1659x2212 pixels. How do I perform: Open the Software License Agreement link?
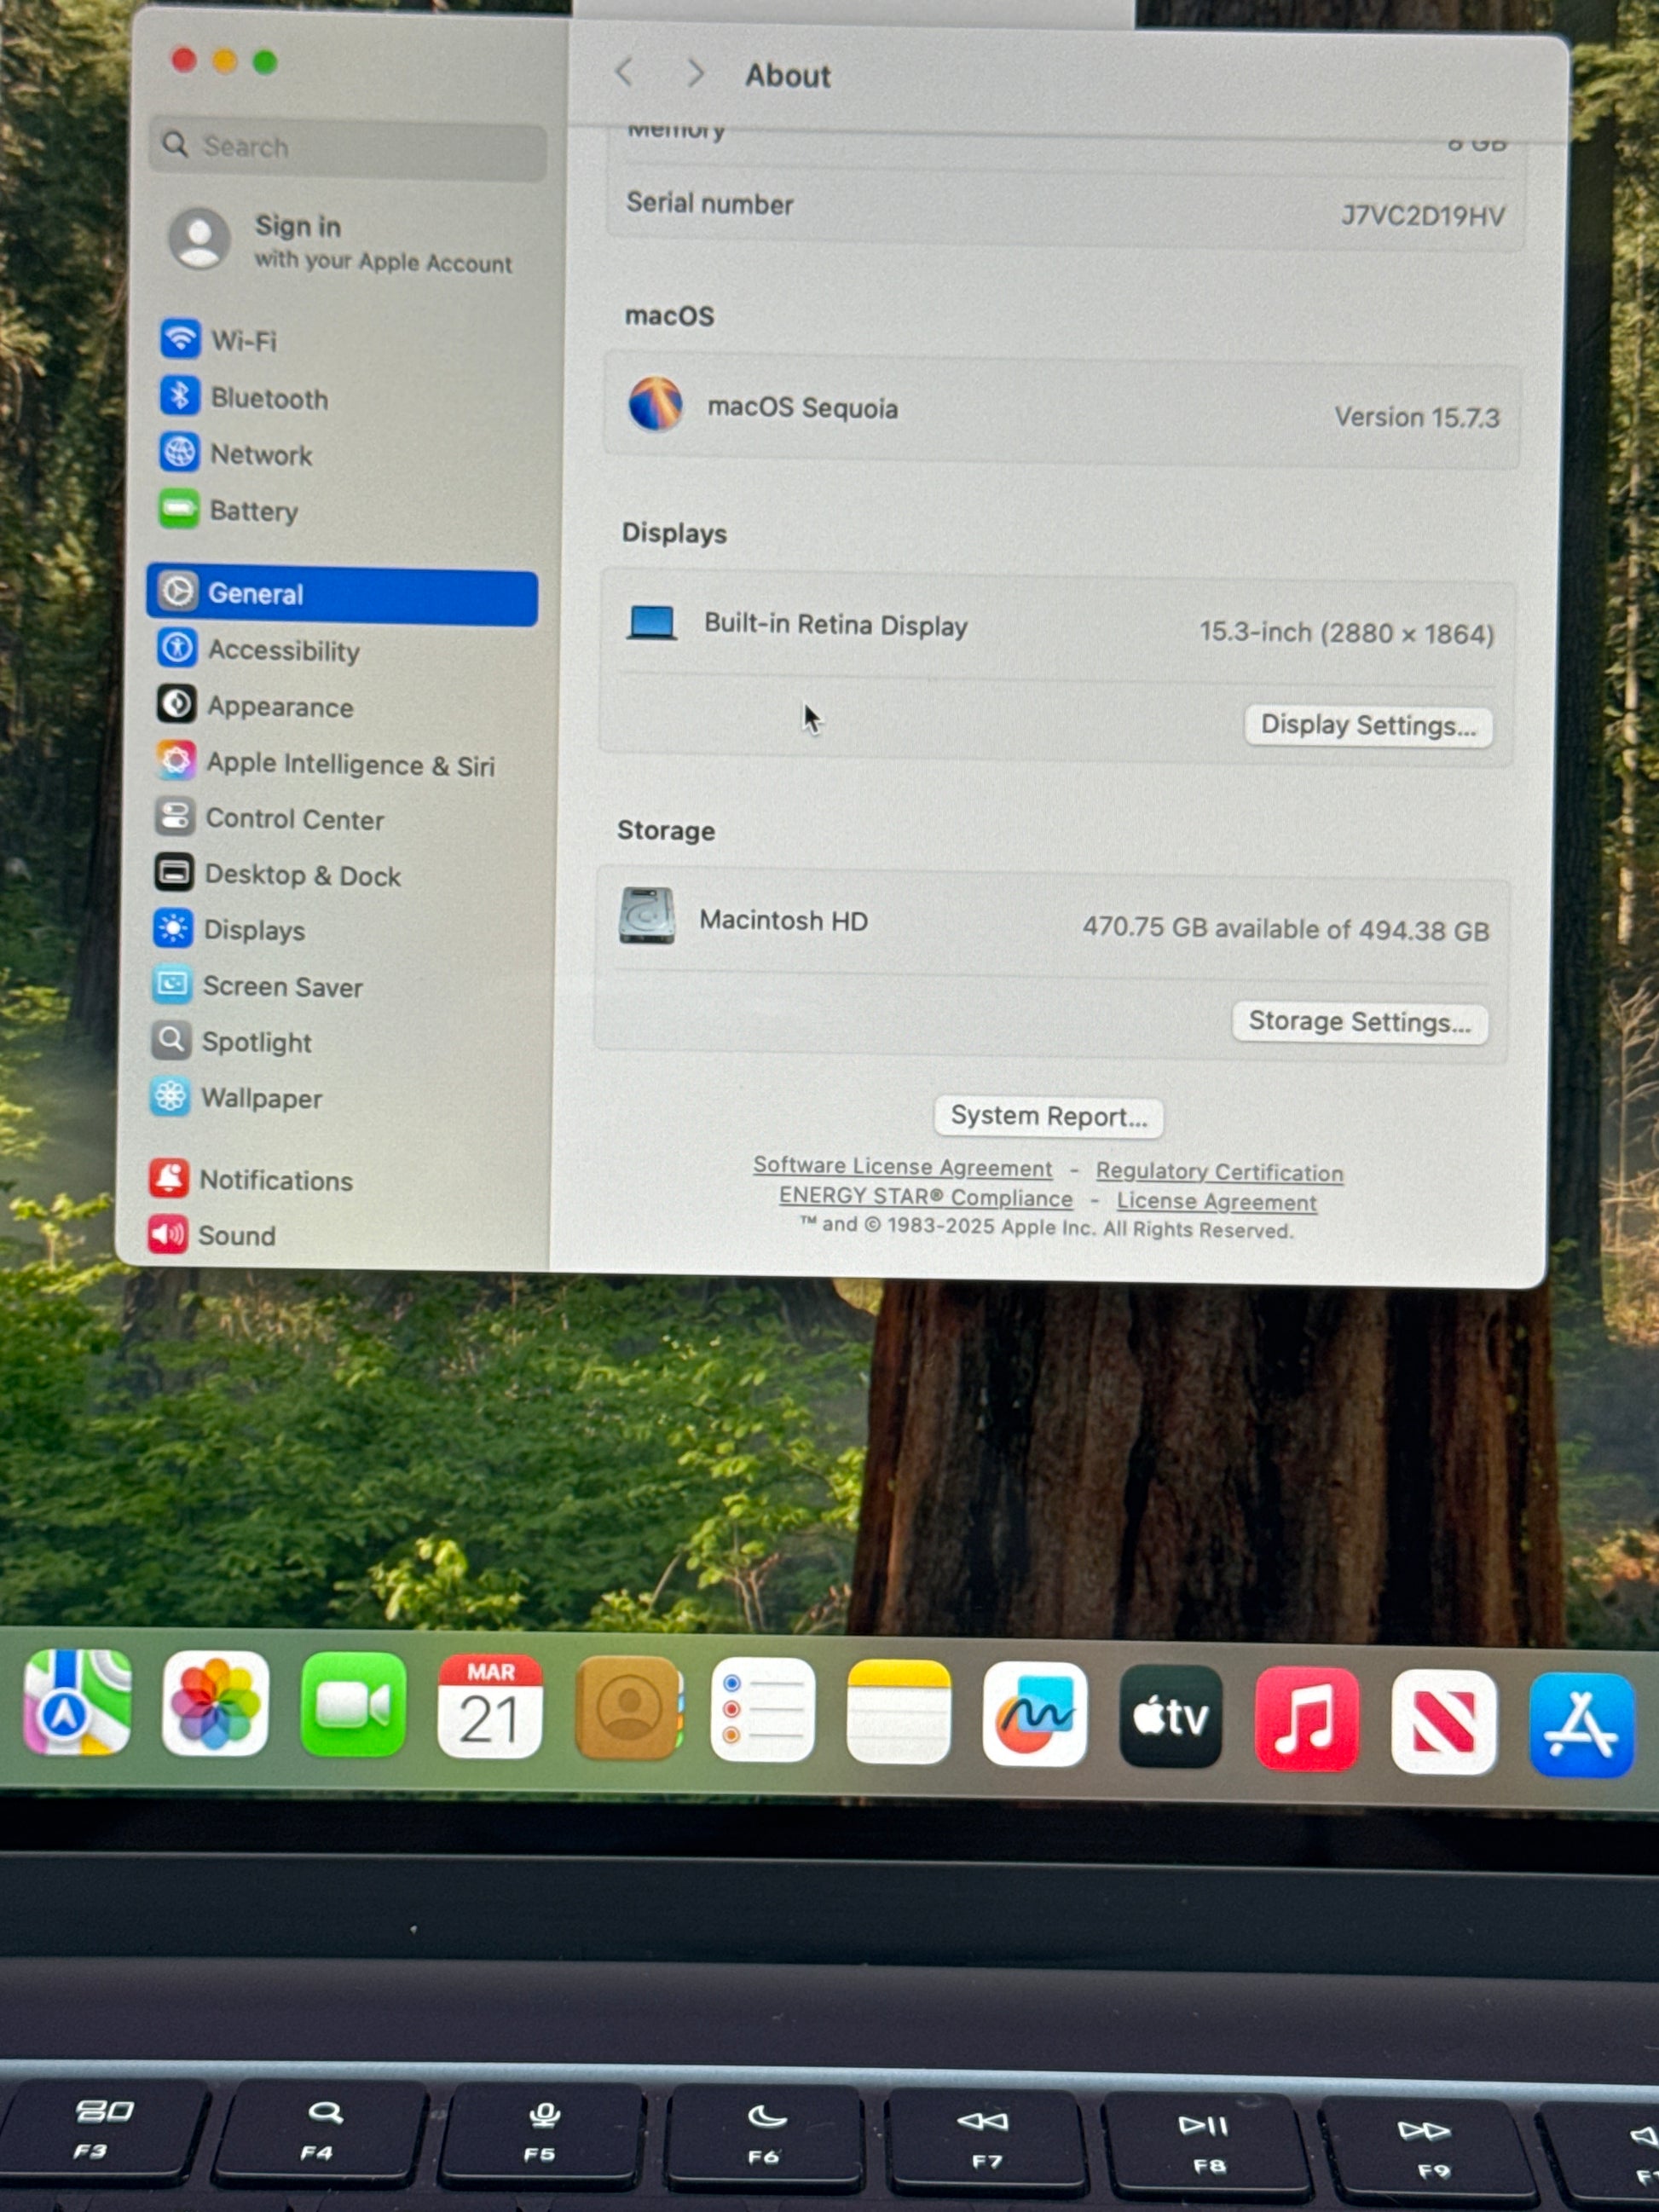pos(902,1167)
